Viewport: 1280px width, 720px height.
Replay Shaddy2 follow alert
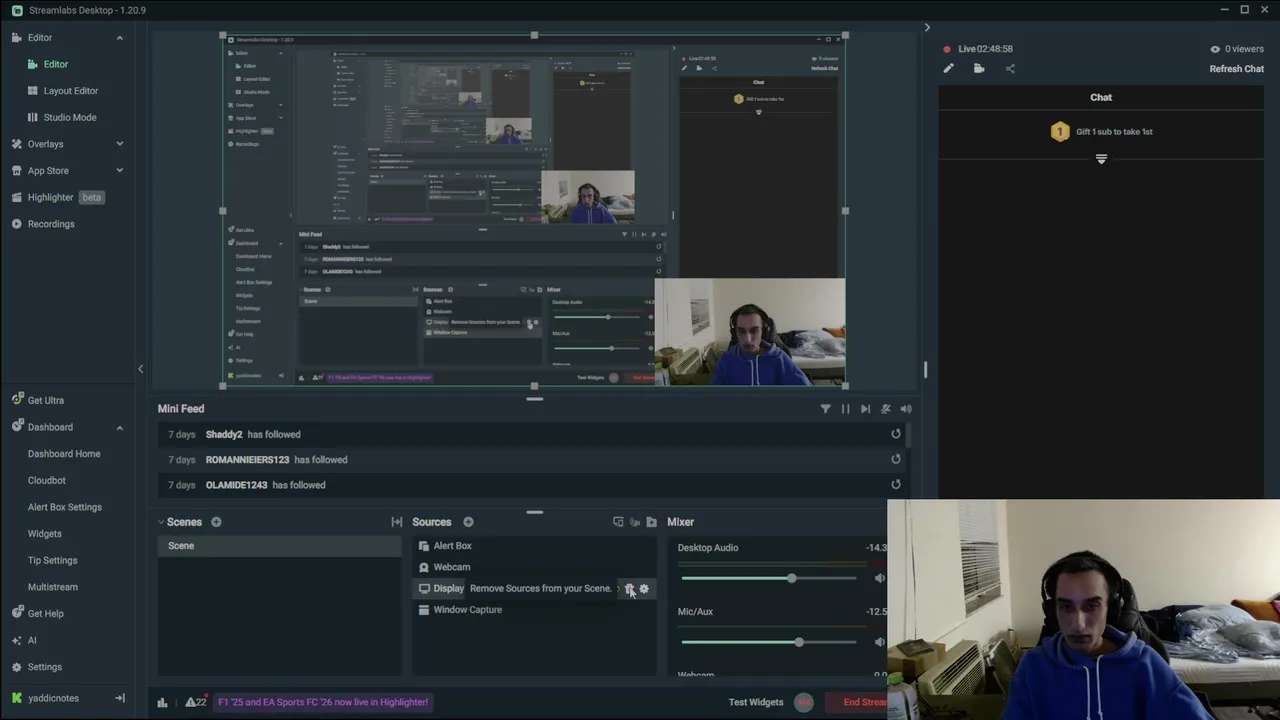(x=896, y=434)
